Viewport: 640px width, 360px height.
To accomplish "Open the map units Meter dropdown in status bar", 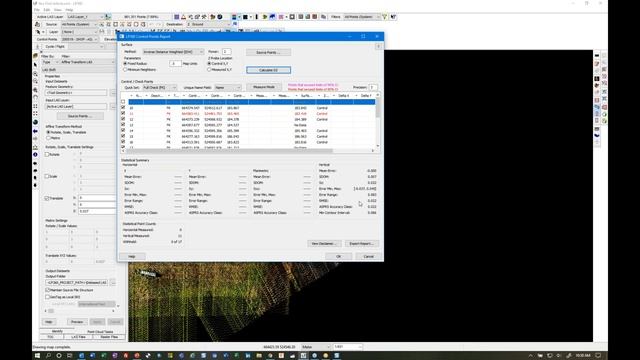I will [315, 347].
